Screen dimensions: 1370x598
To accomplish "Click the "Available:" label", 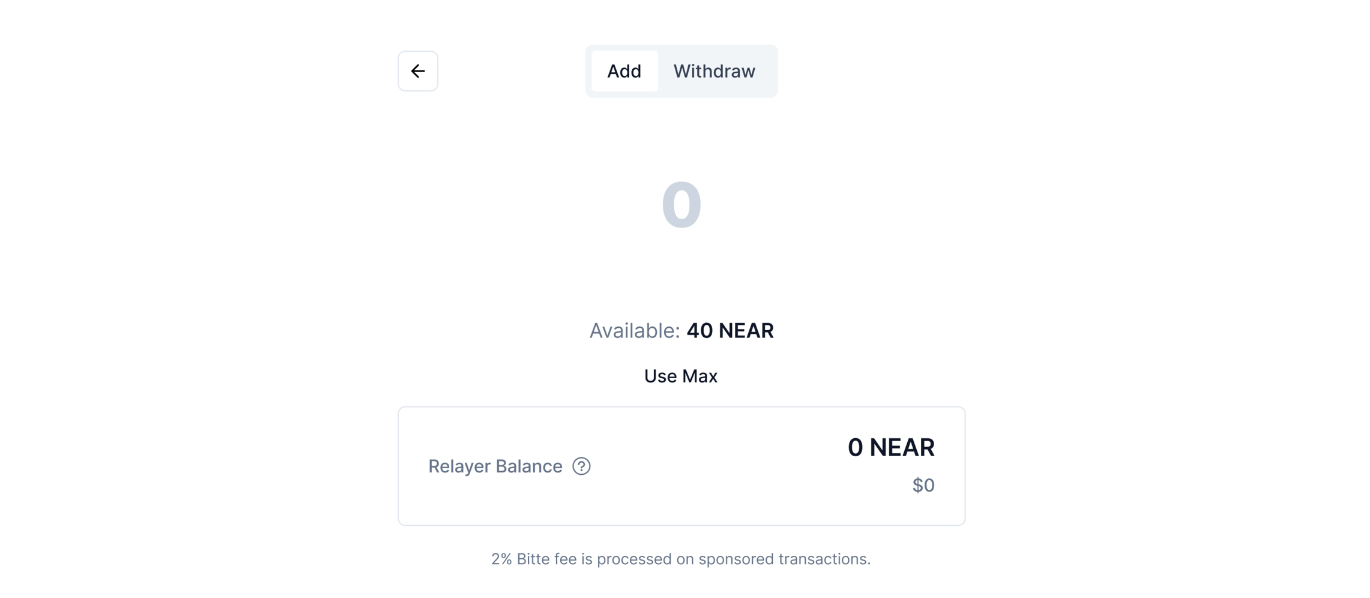I will point(634,331).
